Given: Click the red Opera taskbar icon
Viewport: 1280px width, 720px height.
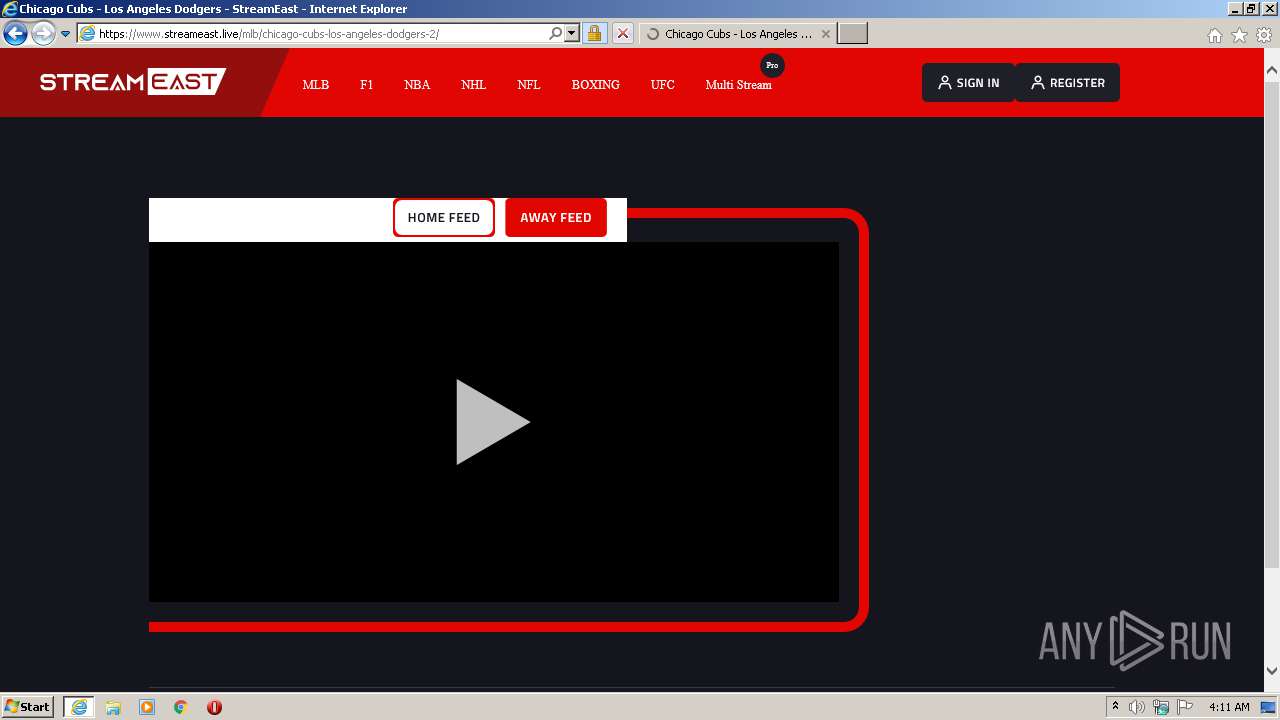Looking at the screenshot, I should tap(214, 707).
